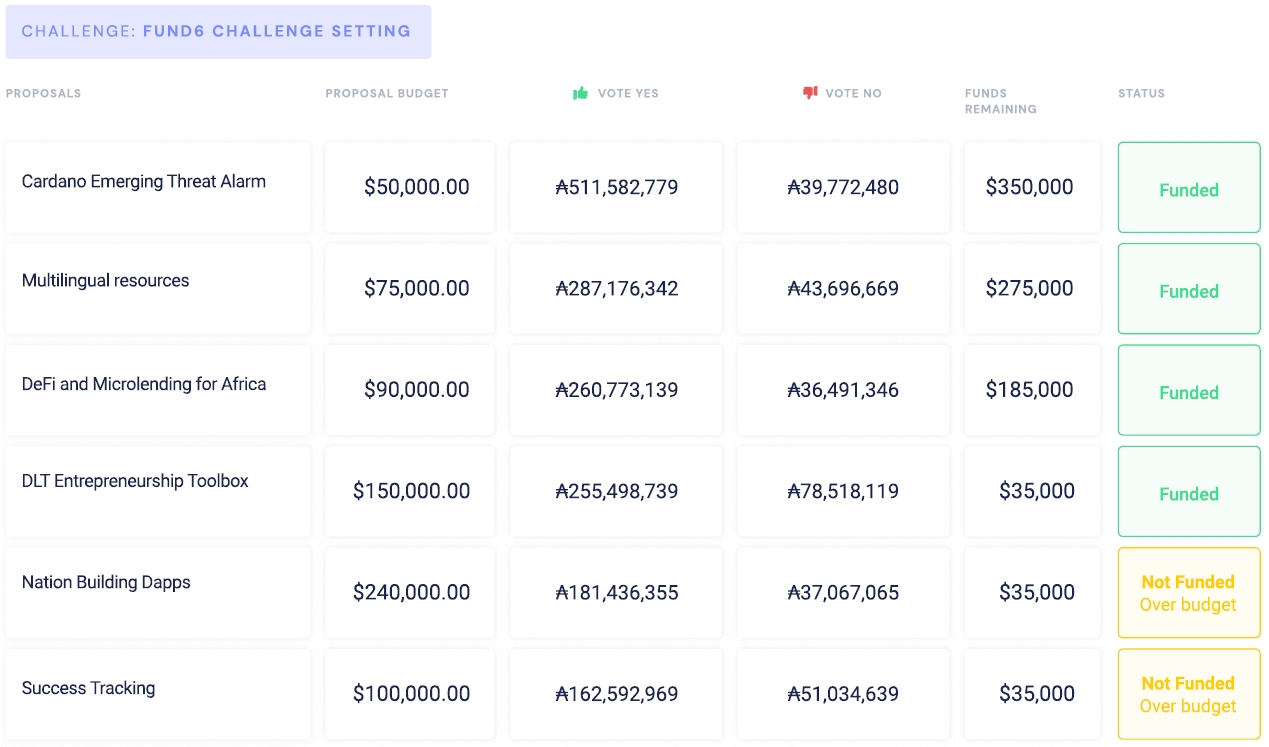
Task: Click the red thumbs-down Vote No icon
Action: 810,93
